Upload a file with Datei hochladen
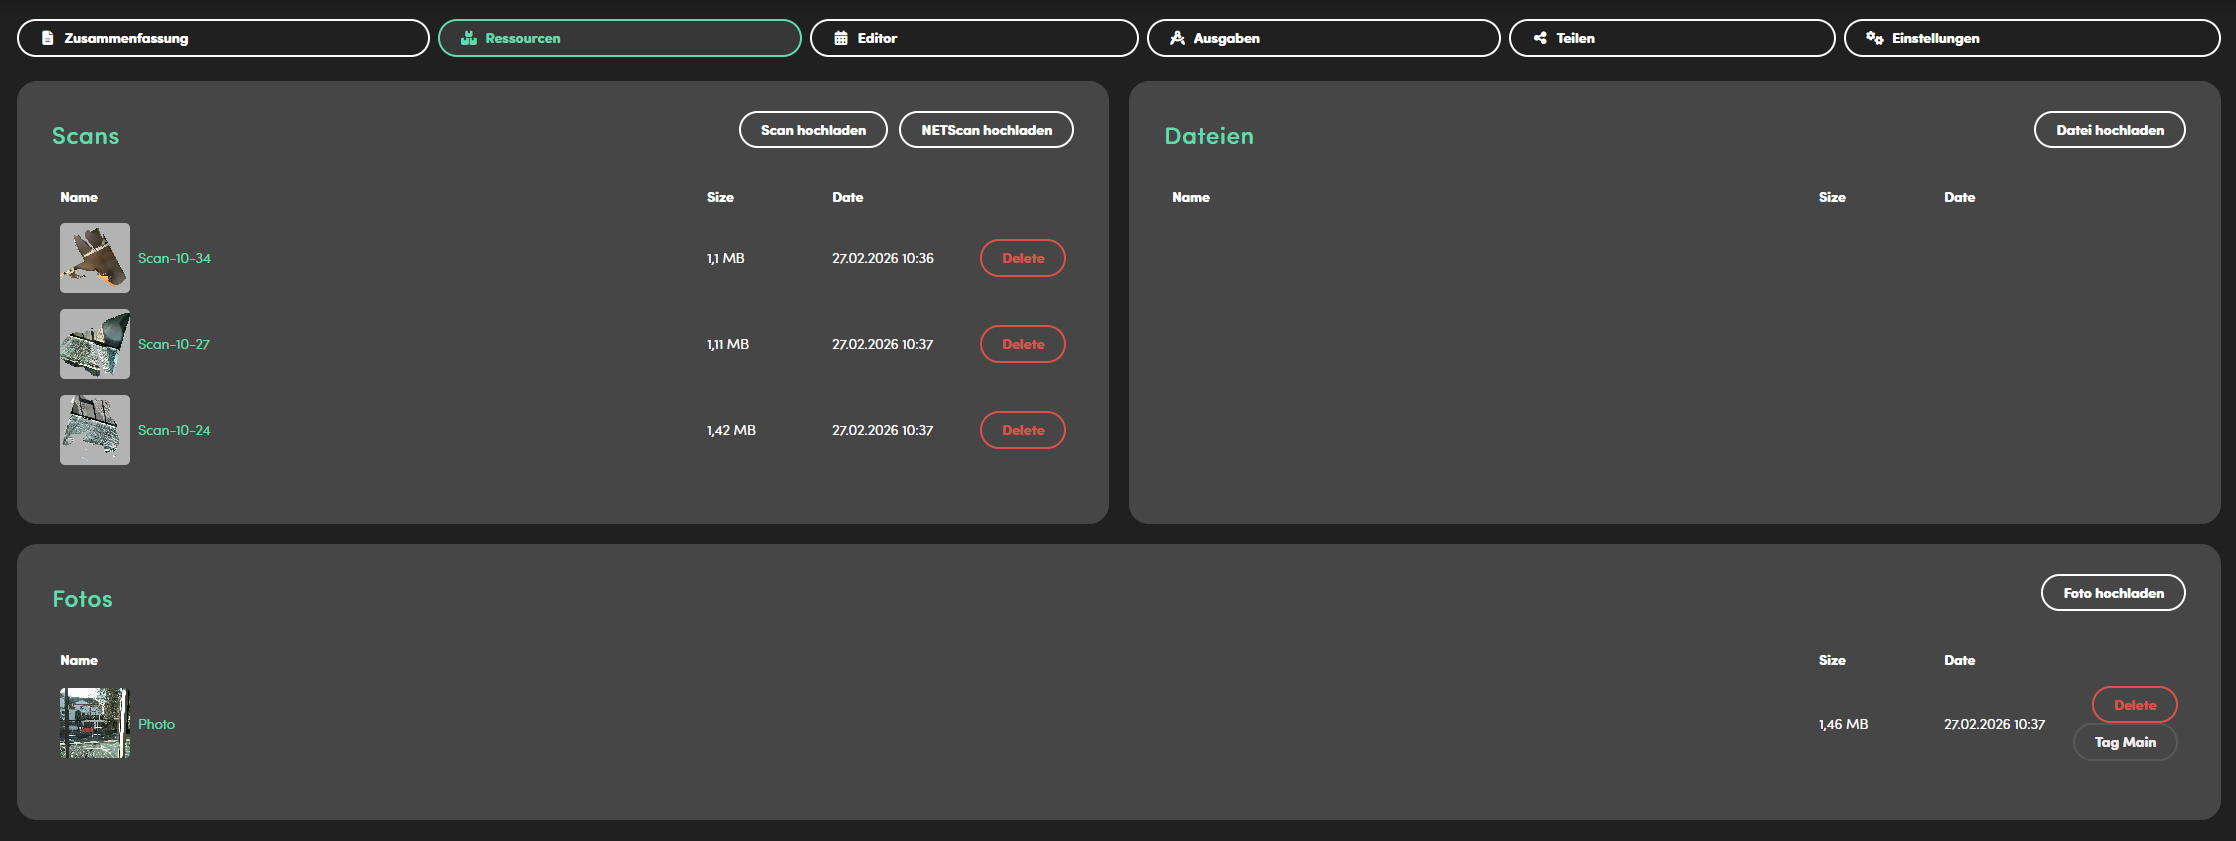 pos(2109,130)
